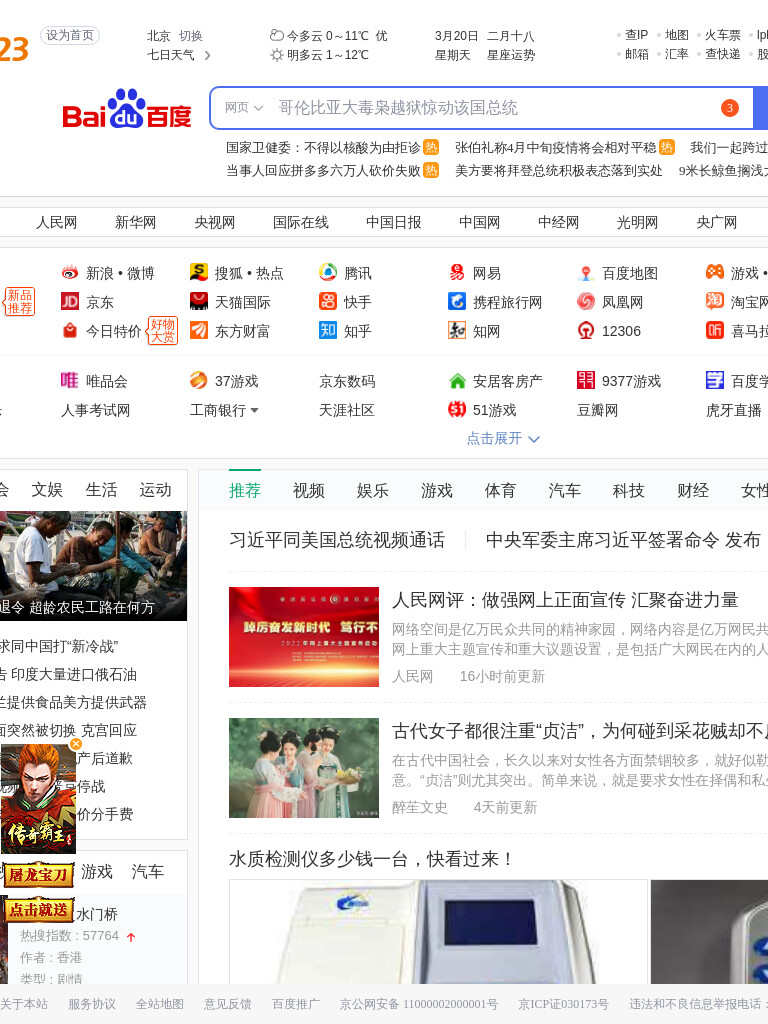
Task: Open the 查IP tool link
Action: tap(636, 35)
